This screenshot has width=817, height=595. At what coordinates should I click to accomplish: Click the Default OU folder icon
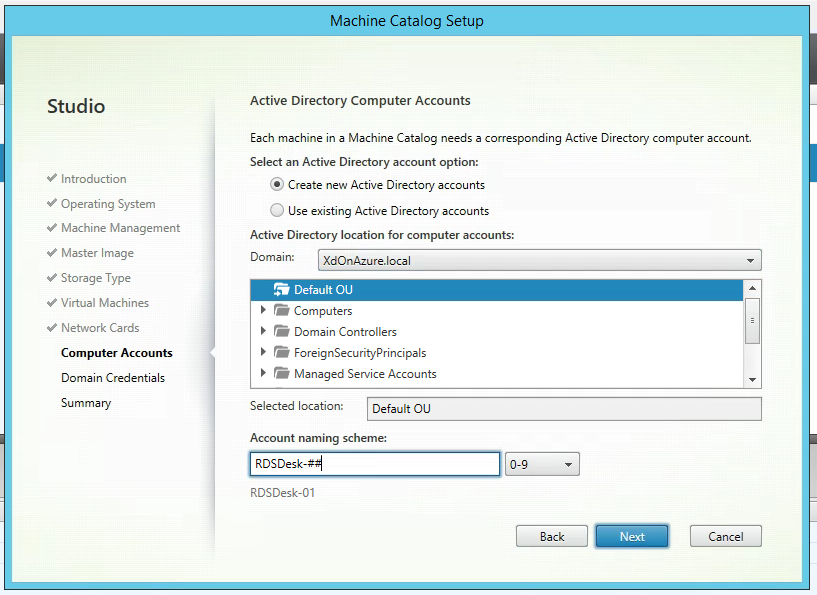click(x=281, y=290)
